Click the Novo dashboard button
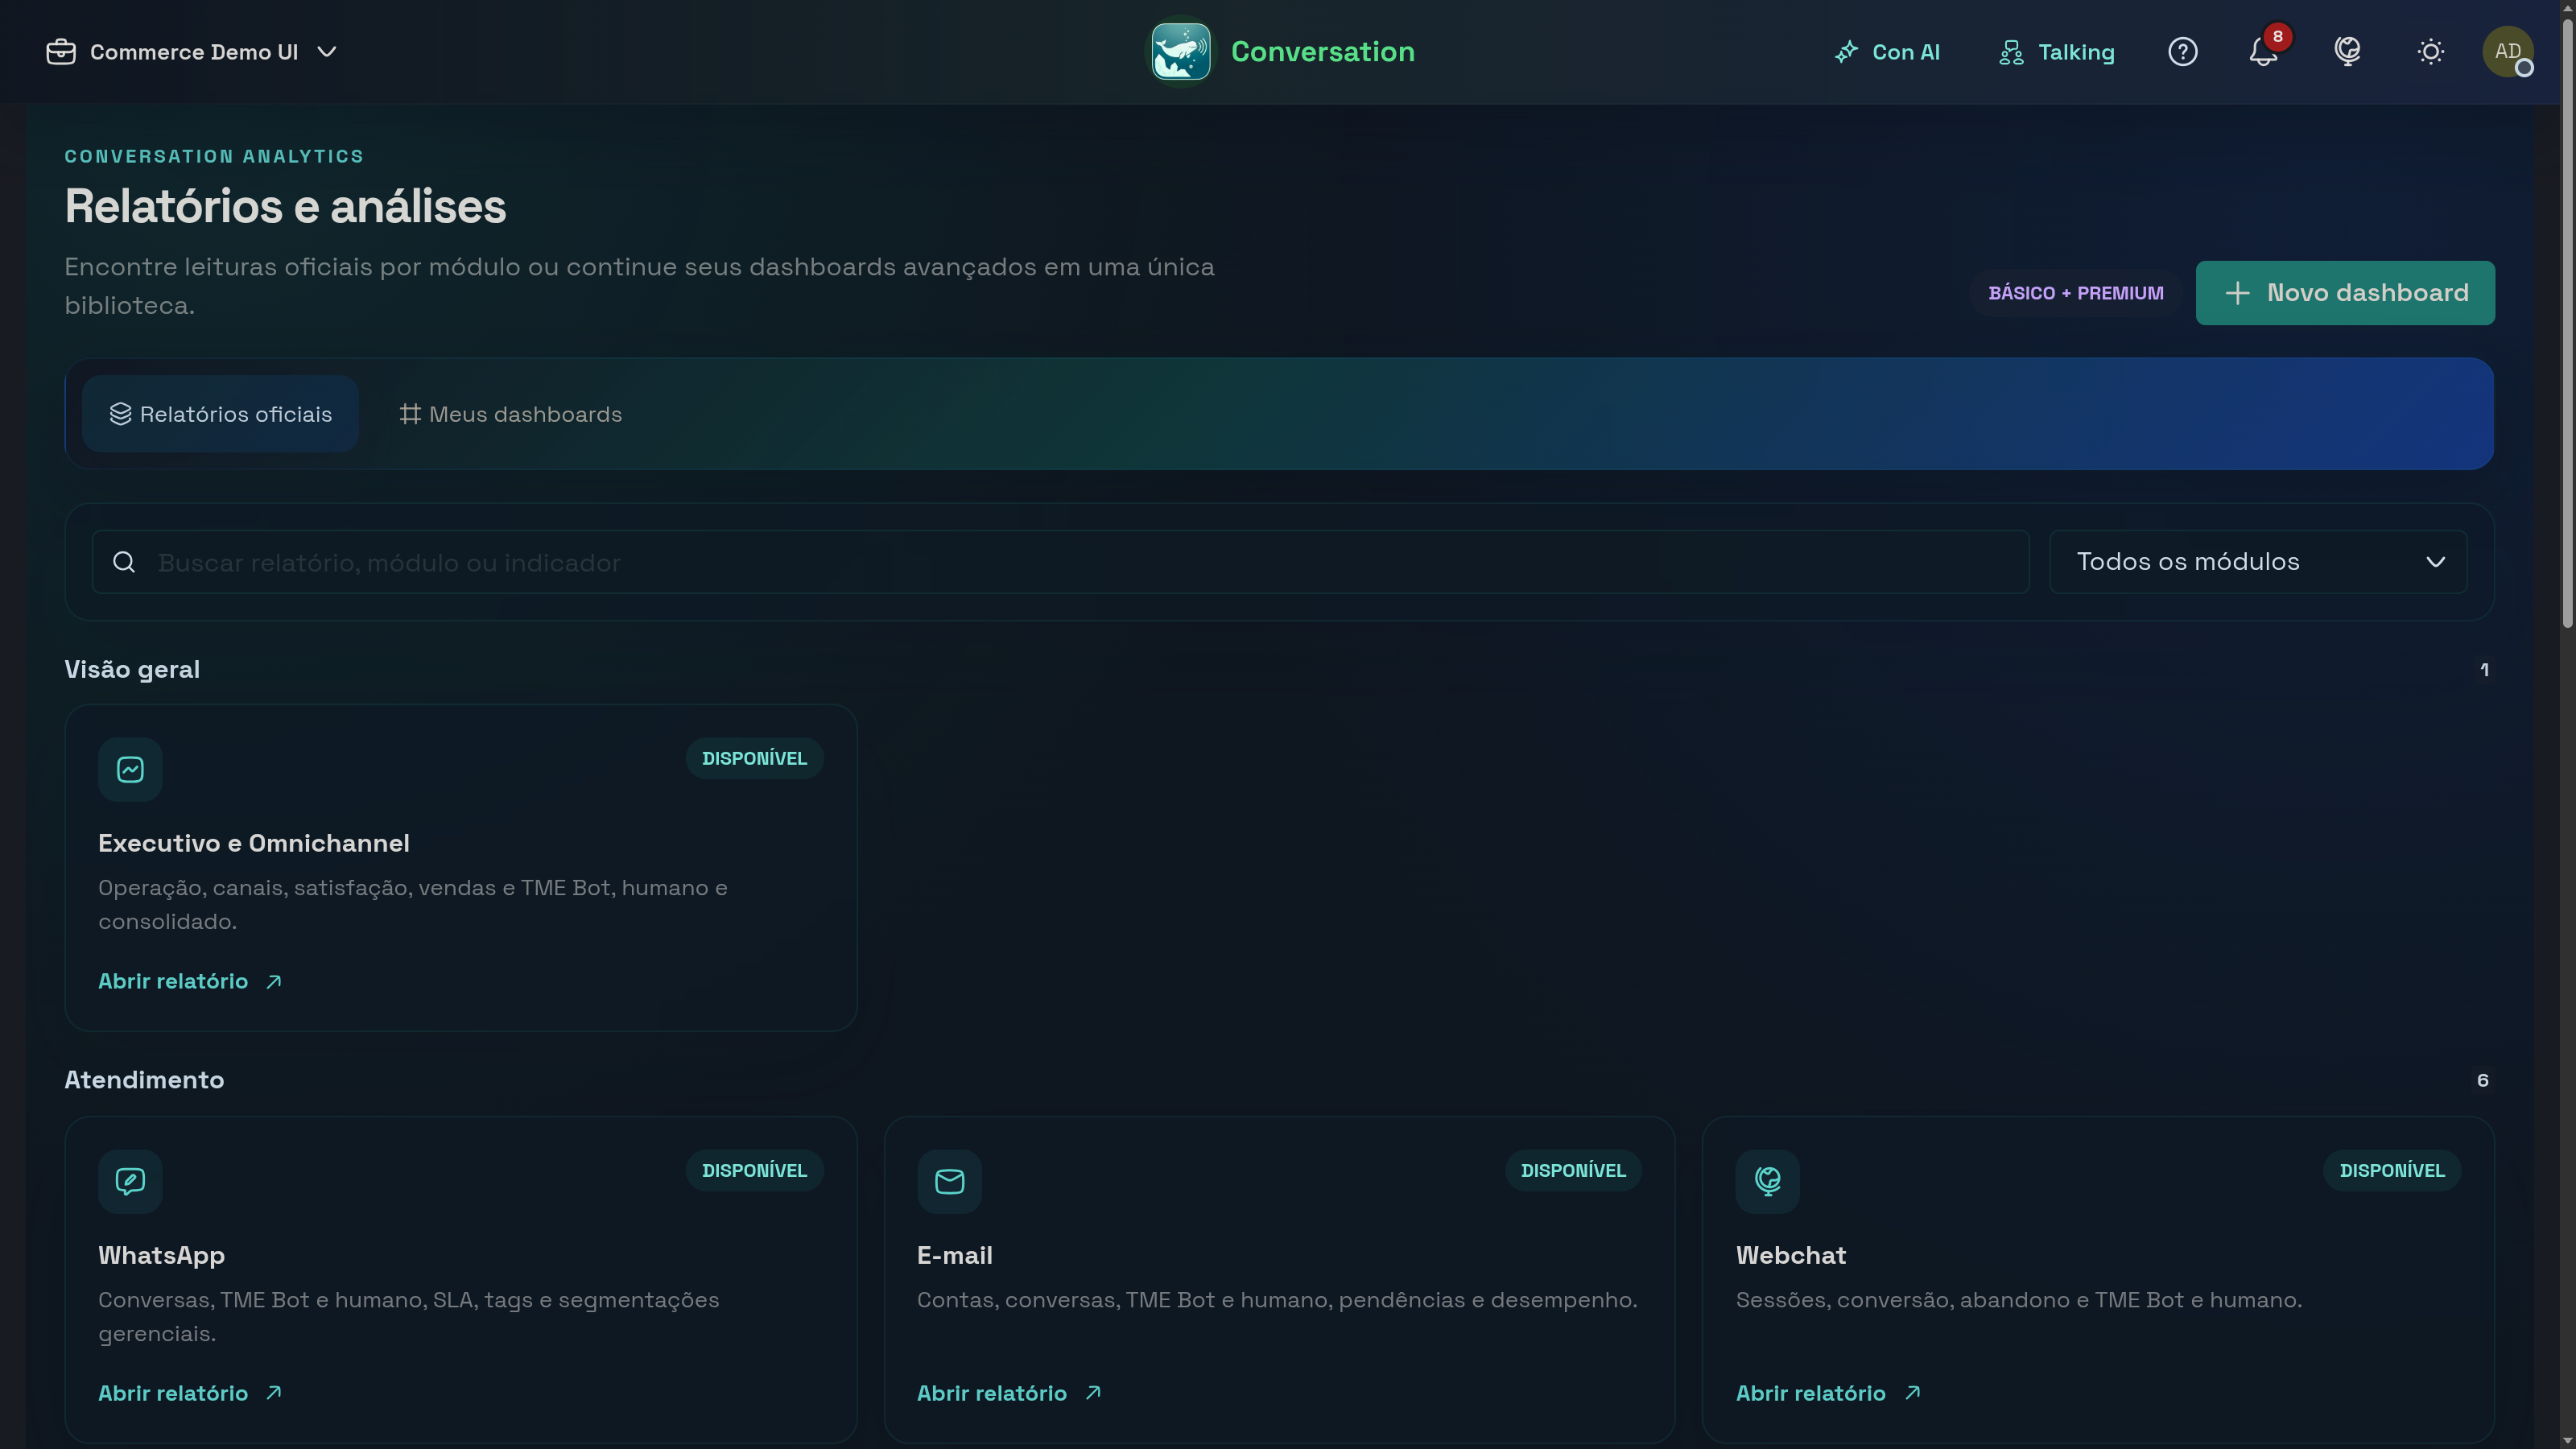This screenshot has height=1449, width=2576. (x=2345, y=293)
